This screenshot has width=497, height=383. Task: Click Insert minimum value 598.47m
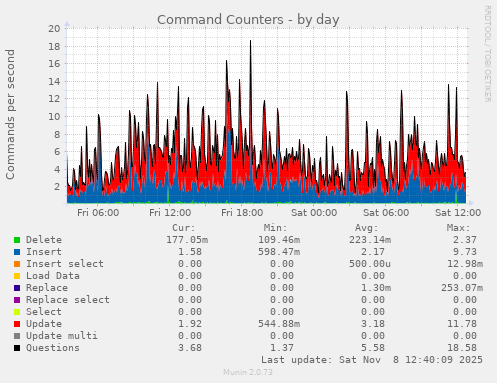click(x=279, y=252)
